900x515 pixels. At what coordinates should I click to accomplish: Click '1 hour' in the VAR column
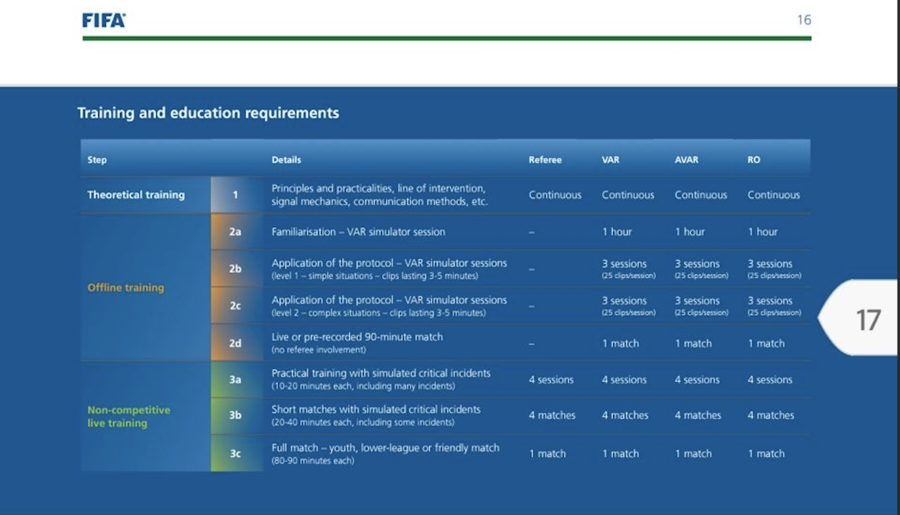(617, 232)
